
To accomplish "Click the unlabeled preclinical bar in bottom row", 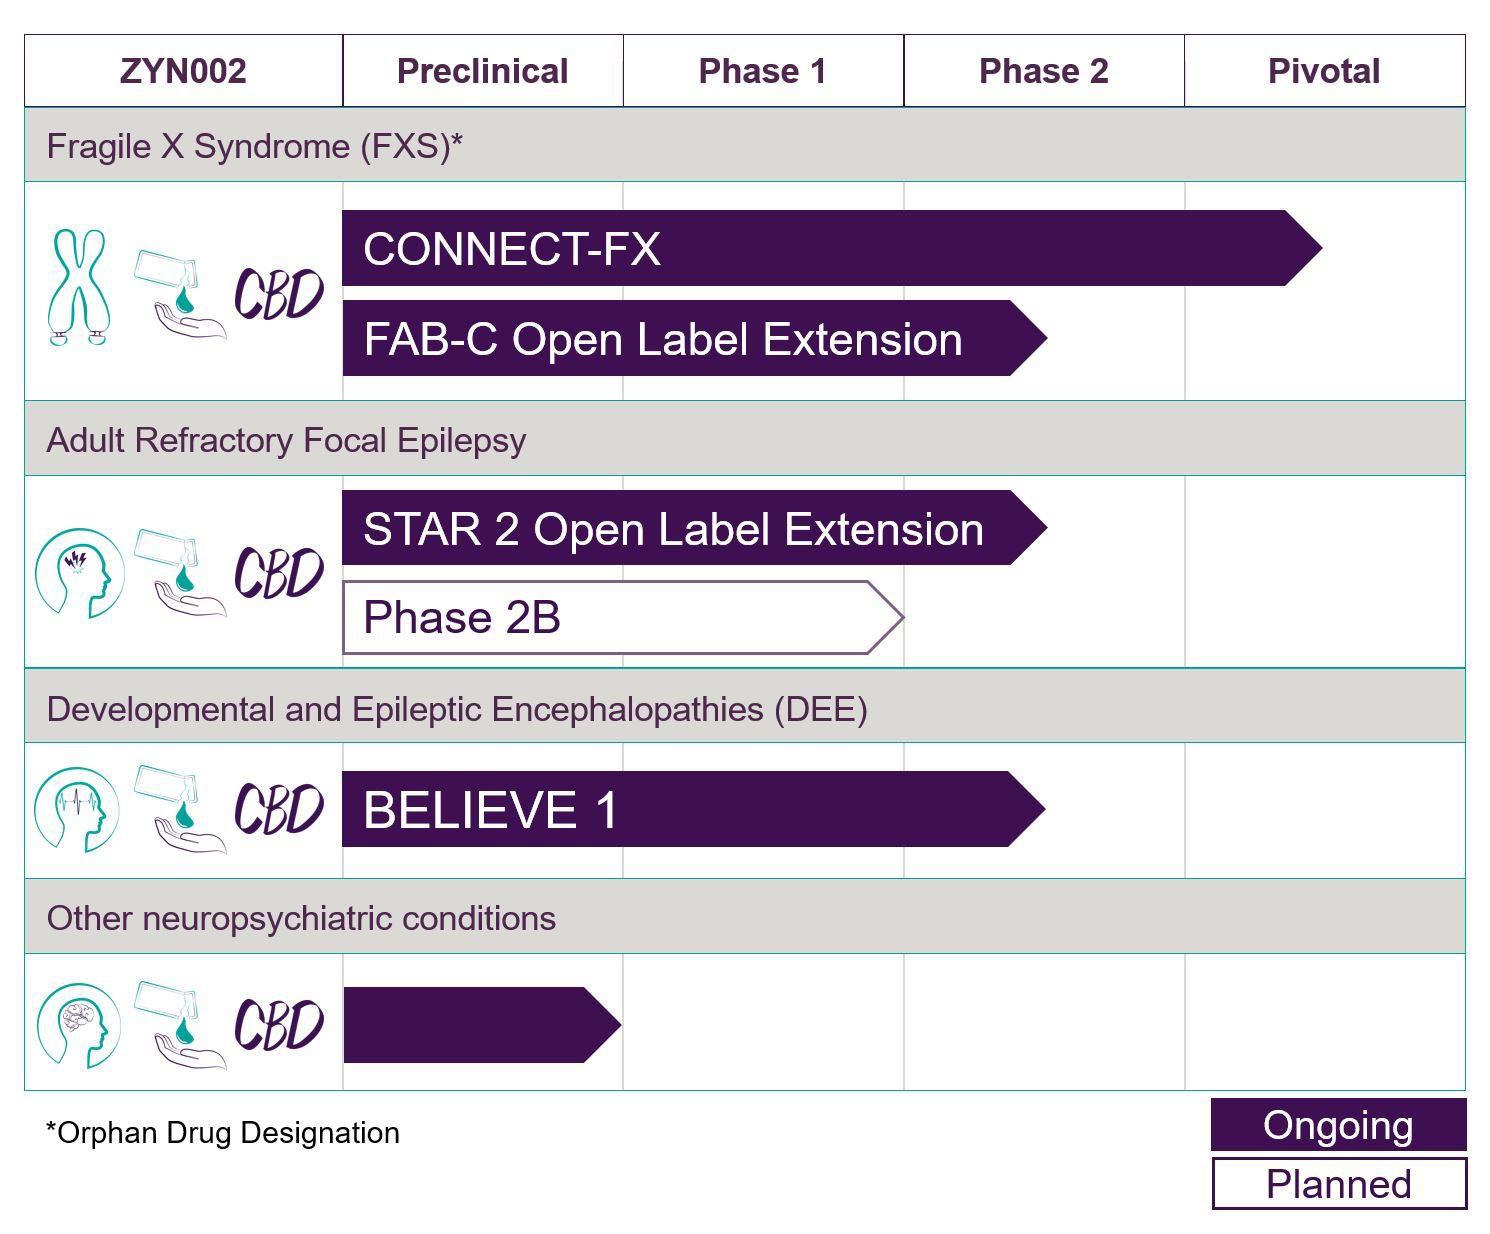I will (482, 1025).
